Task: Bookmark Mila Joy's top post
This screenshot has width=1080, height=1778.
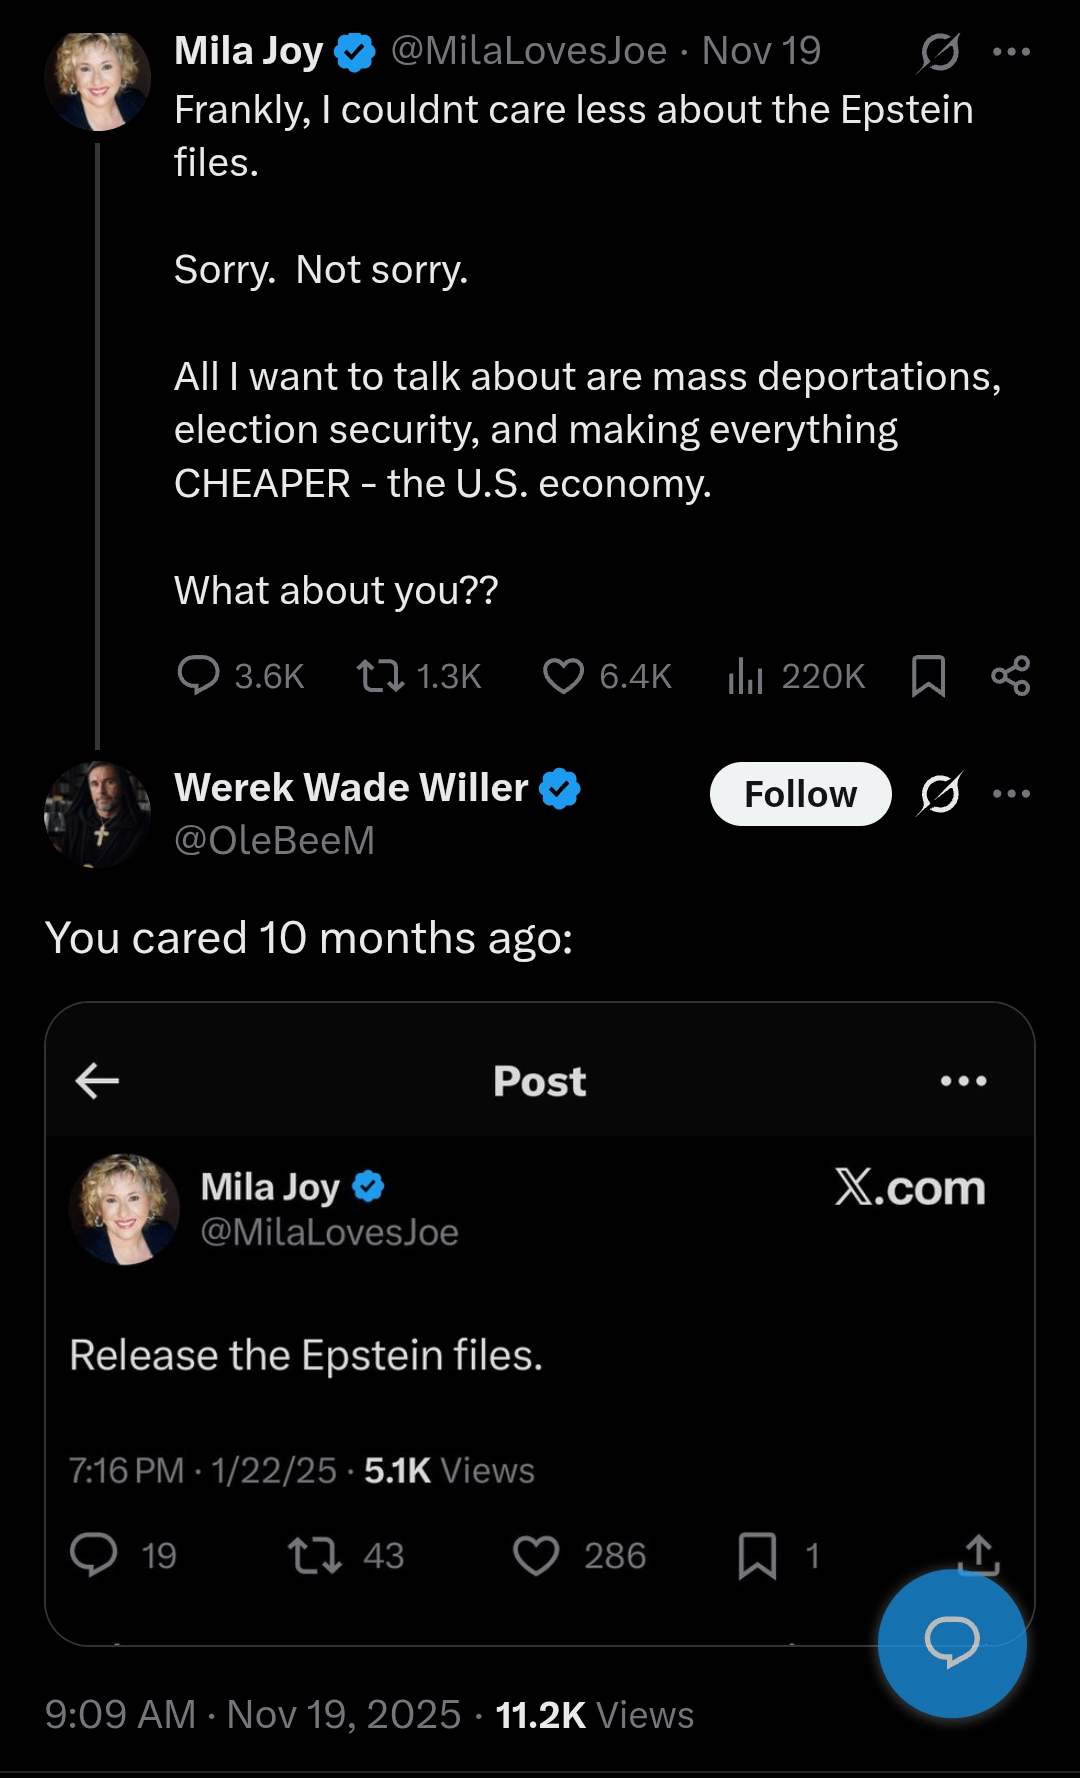Action: tap(928, 676)
